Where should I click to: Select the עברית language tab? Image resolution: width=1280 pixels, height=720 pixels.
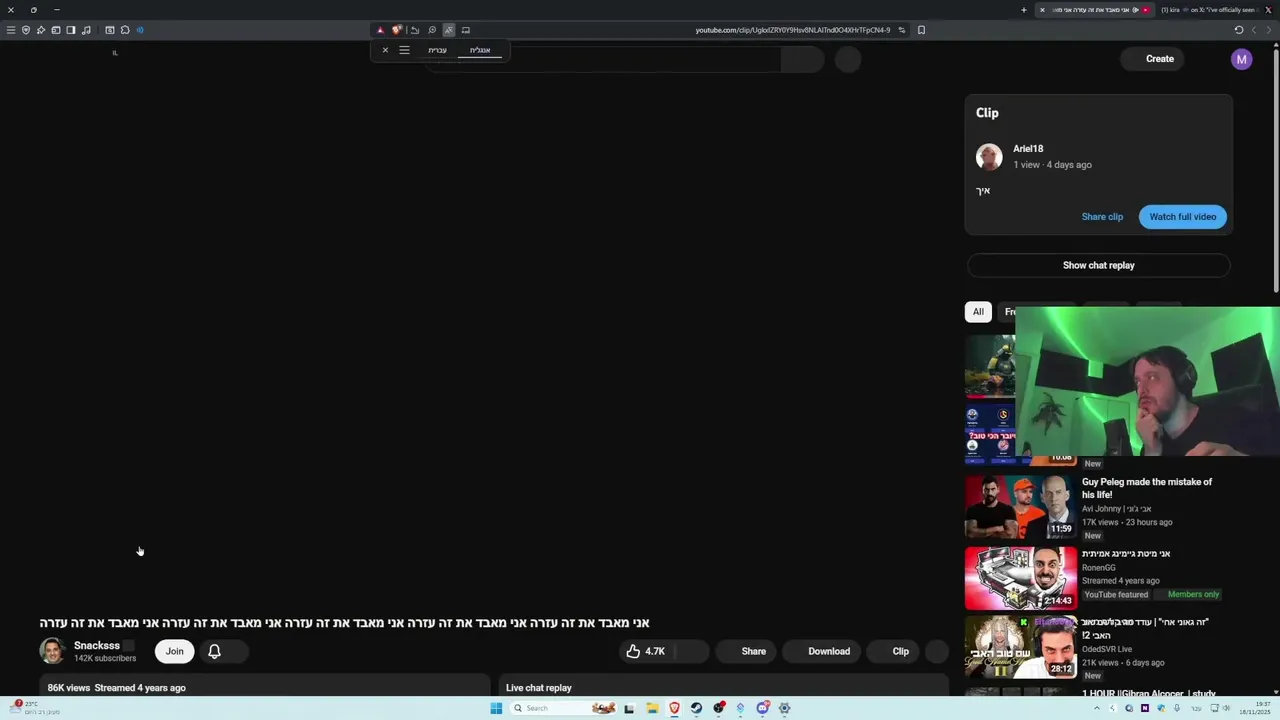coord(437,50)
